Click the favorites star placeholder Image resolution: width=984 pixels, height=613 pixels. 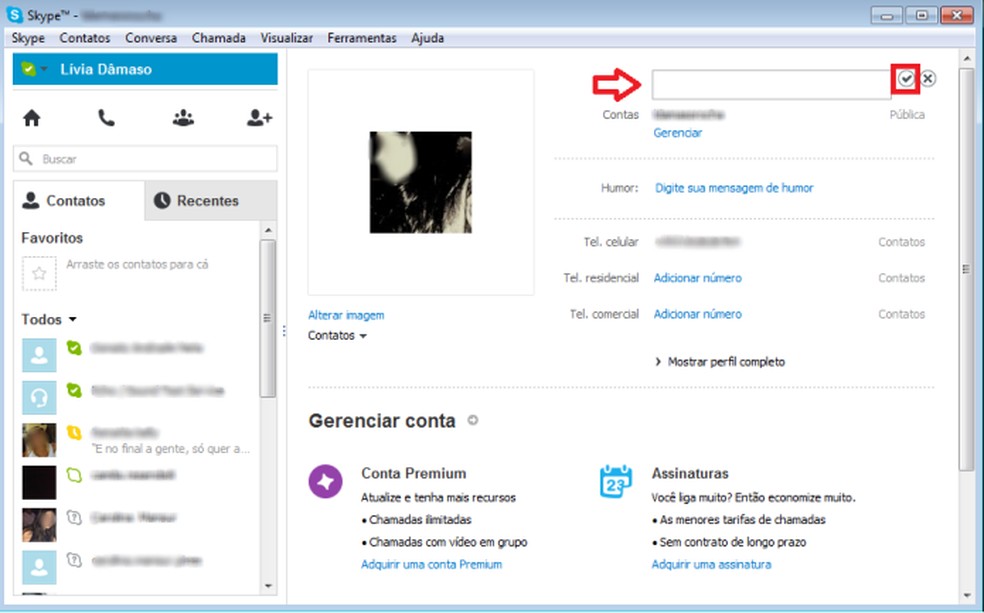[x=39, y=274]
